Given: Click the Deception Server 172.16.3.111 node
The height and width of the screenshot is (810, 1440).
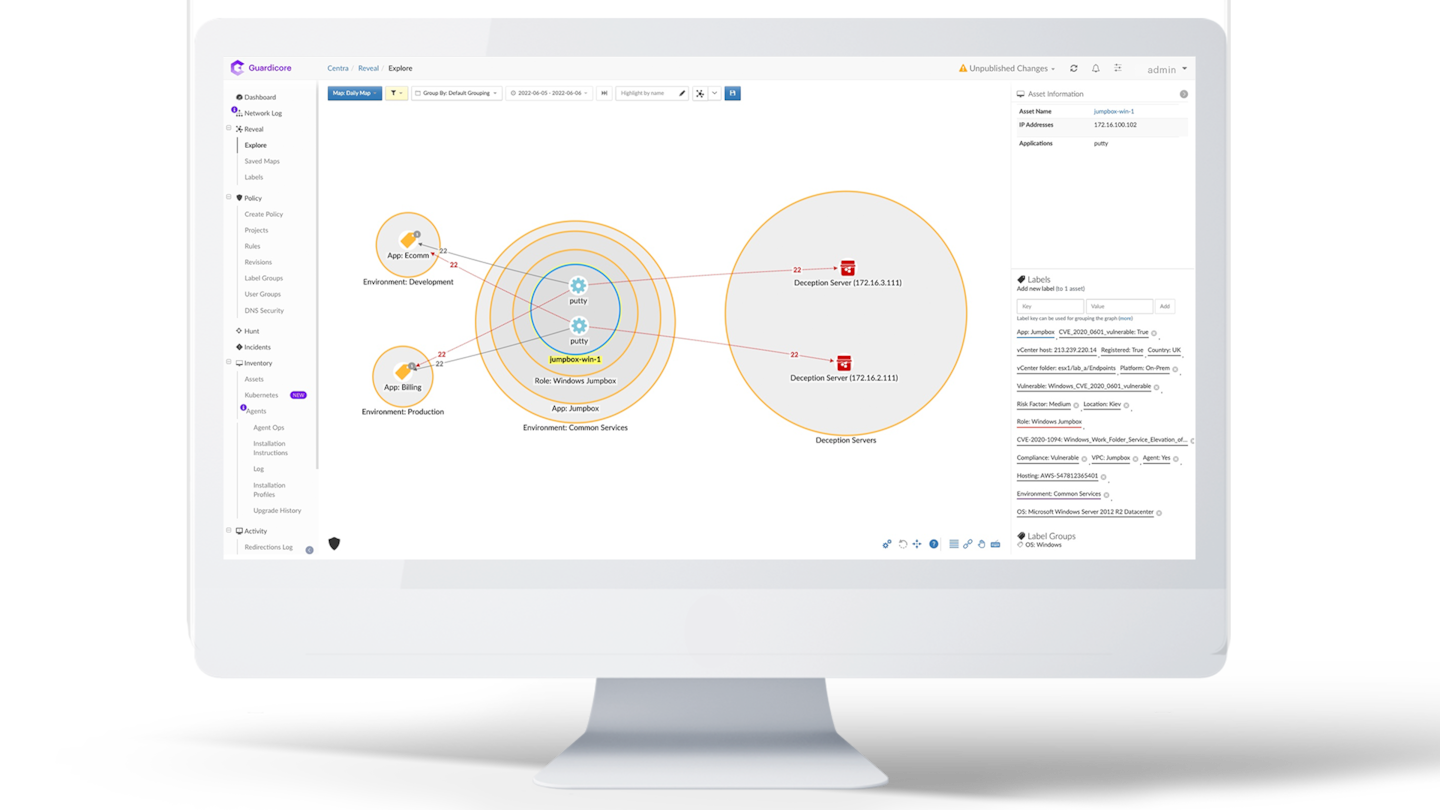Looking at the screenshot, I should tap(847, 268).
